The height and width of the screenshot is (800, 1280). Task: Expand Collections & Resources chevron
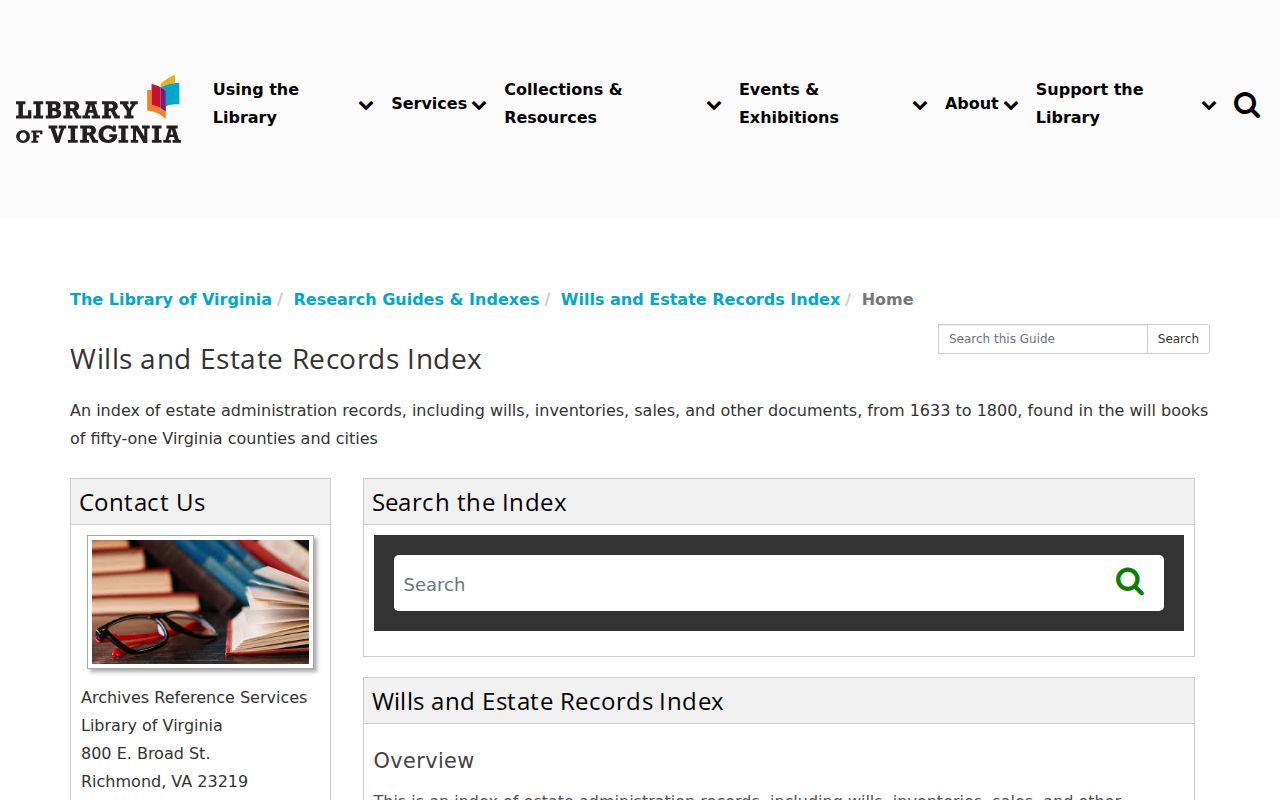pyautogui.click(x=714, y=105)
